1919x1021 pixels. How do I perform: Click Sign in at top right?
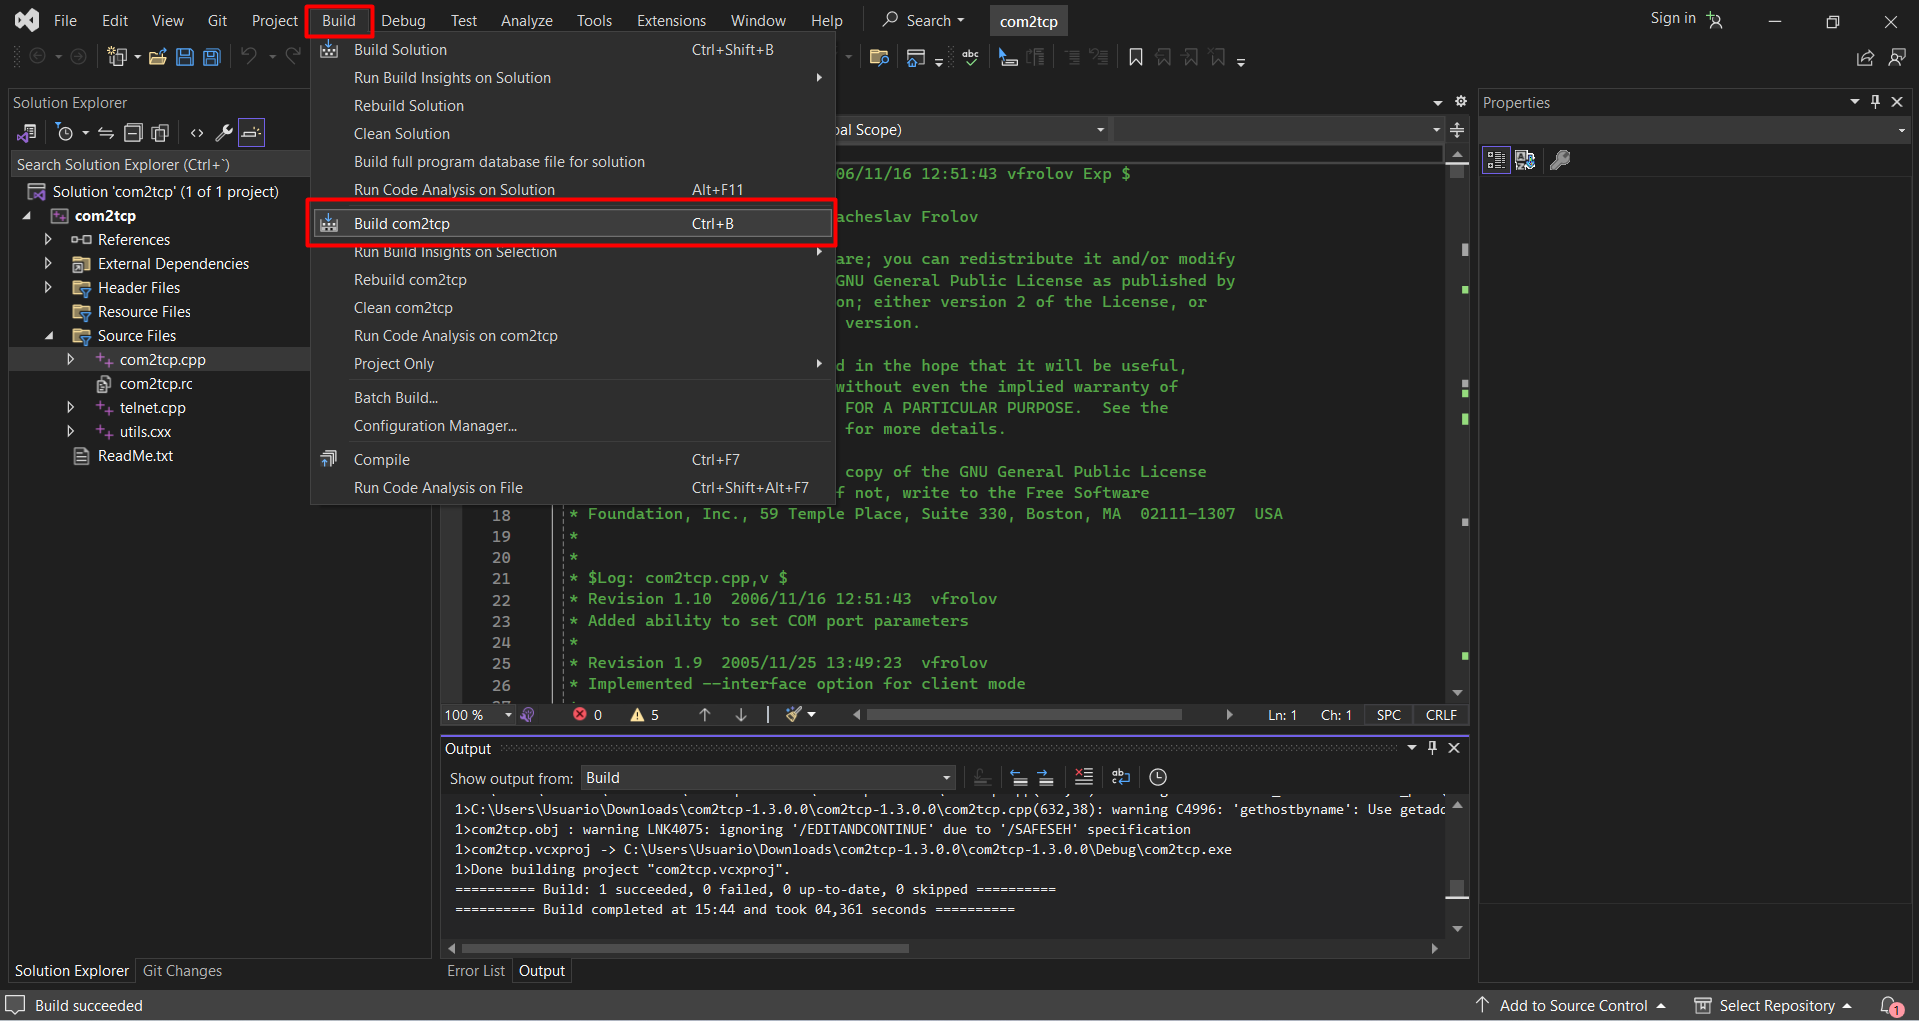1673,18
